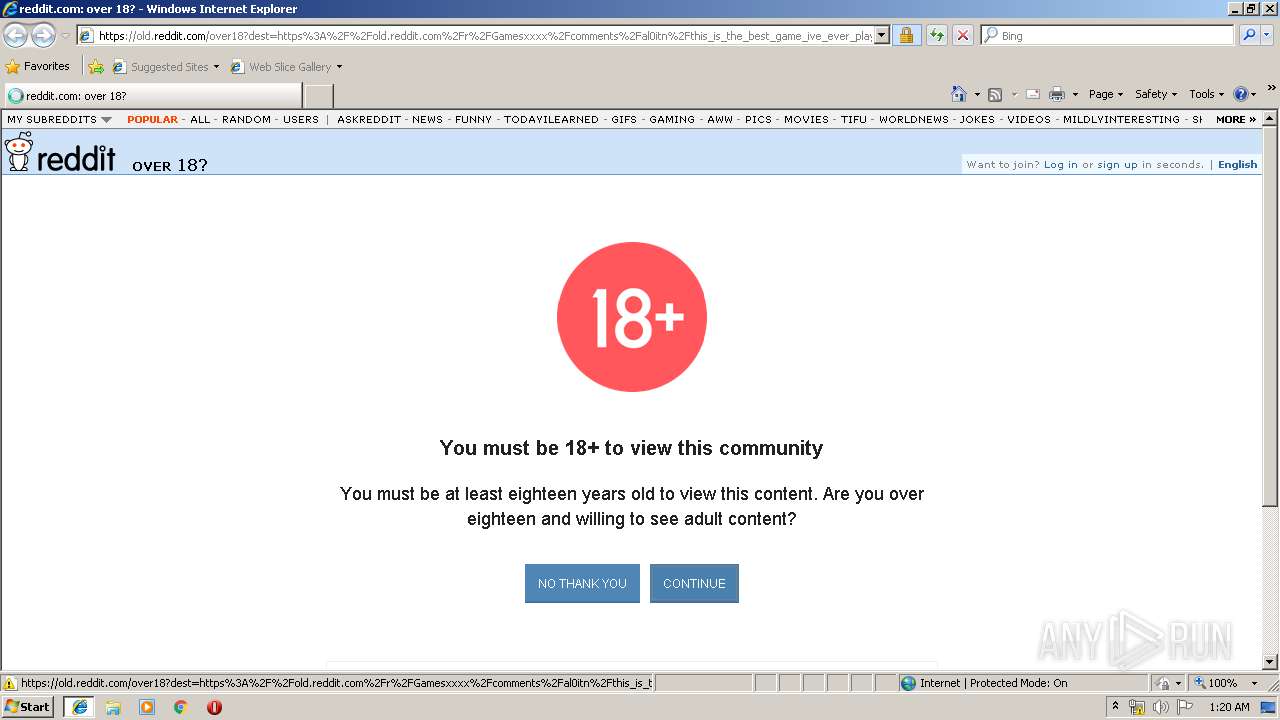Click the taskbar clock showing 1:20 AM
The width and height of the screenshot is (1280, 720).
[x=1229, y=707]
